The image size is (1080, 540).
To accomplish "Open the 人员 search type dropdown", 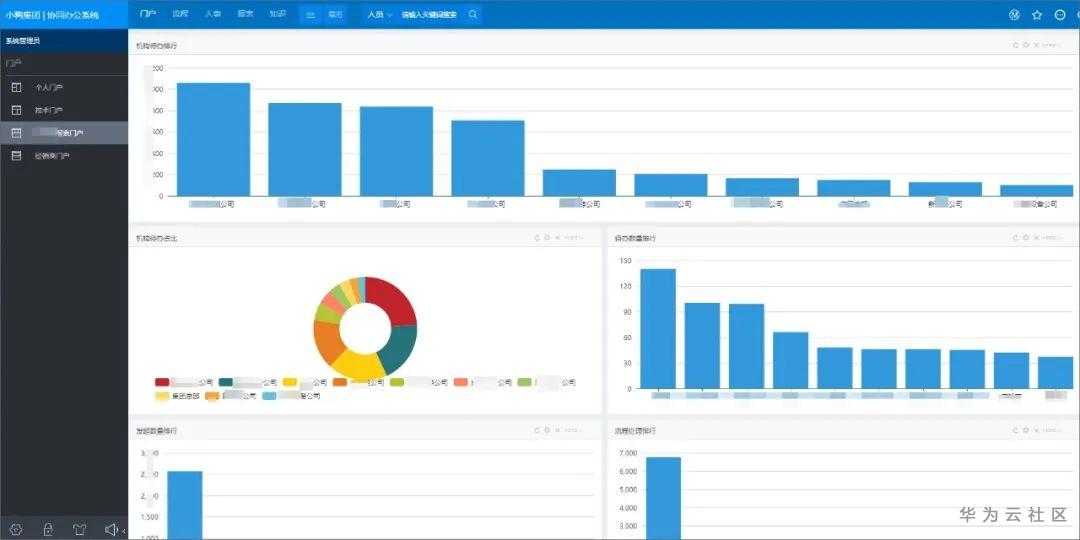I will (379, 14).
